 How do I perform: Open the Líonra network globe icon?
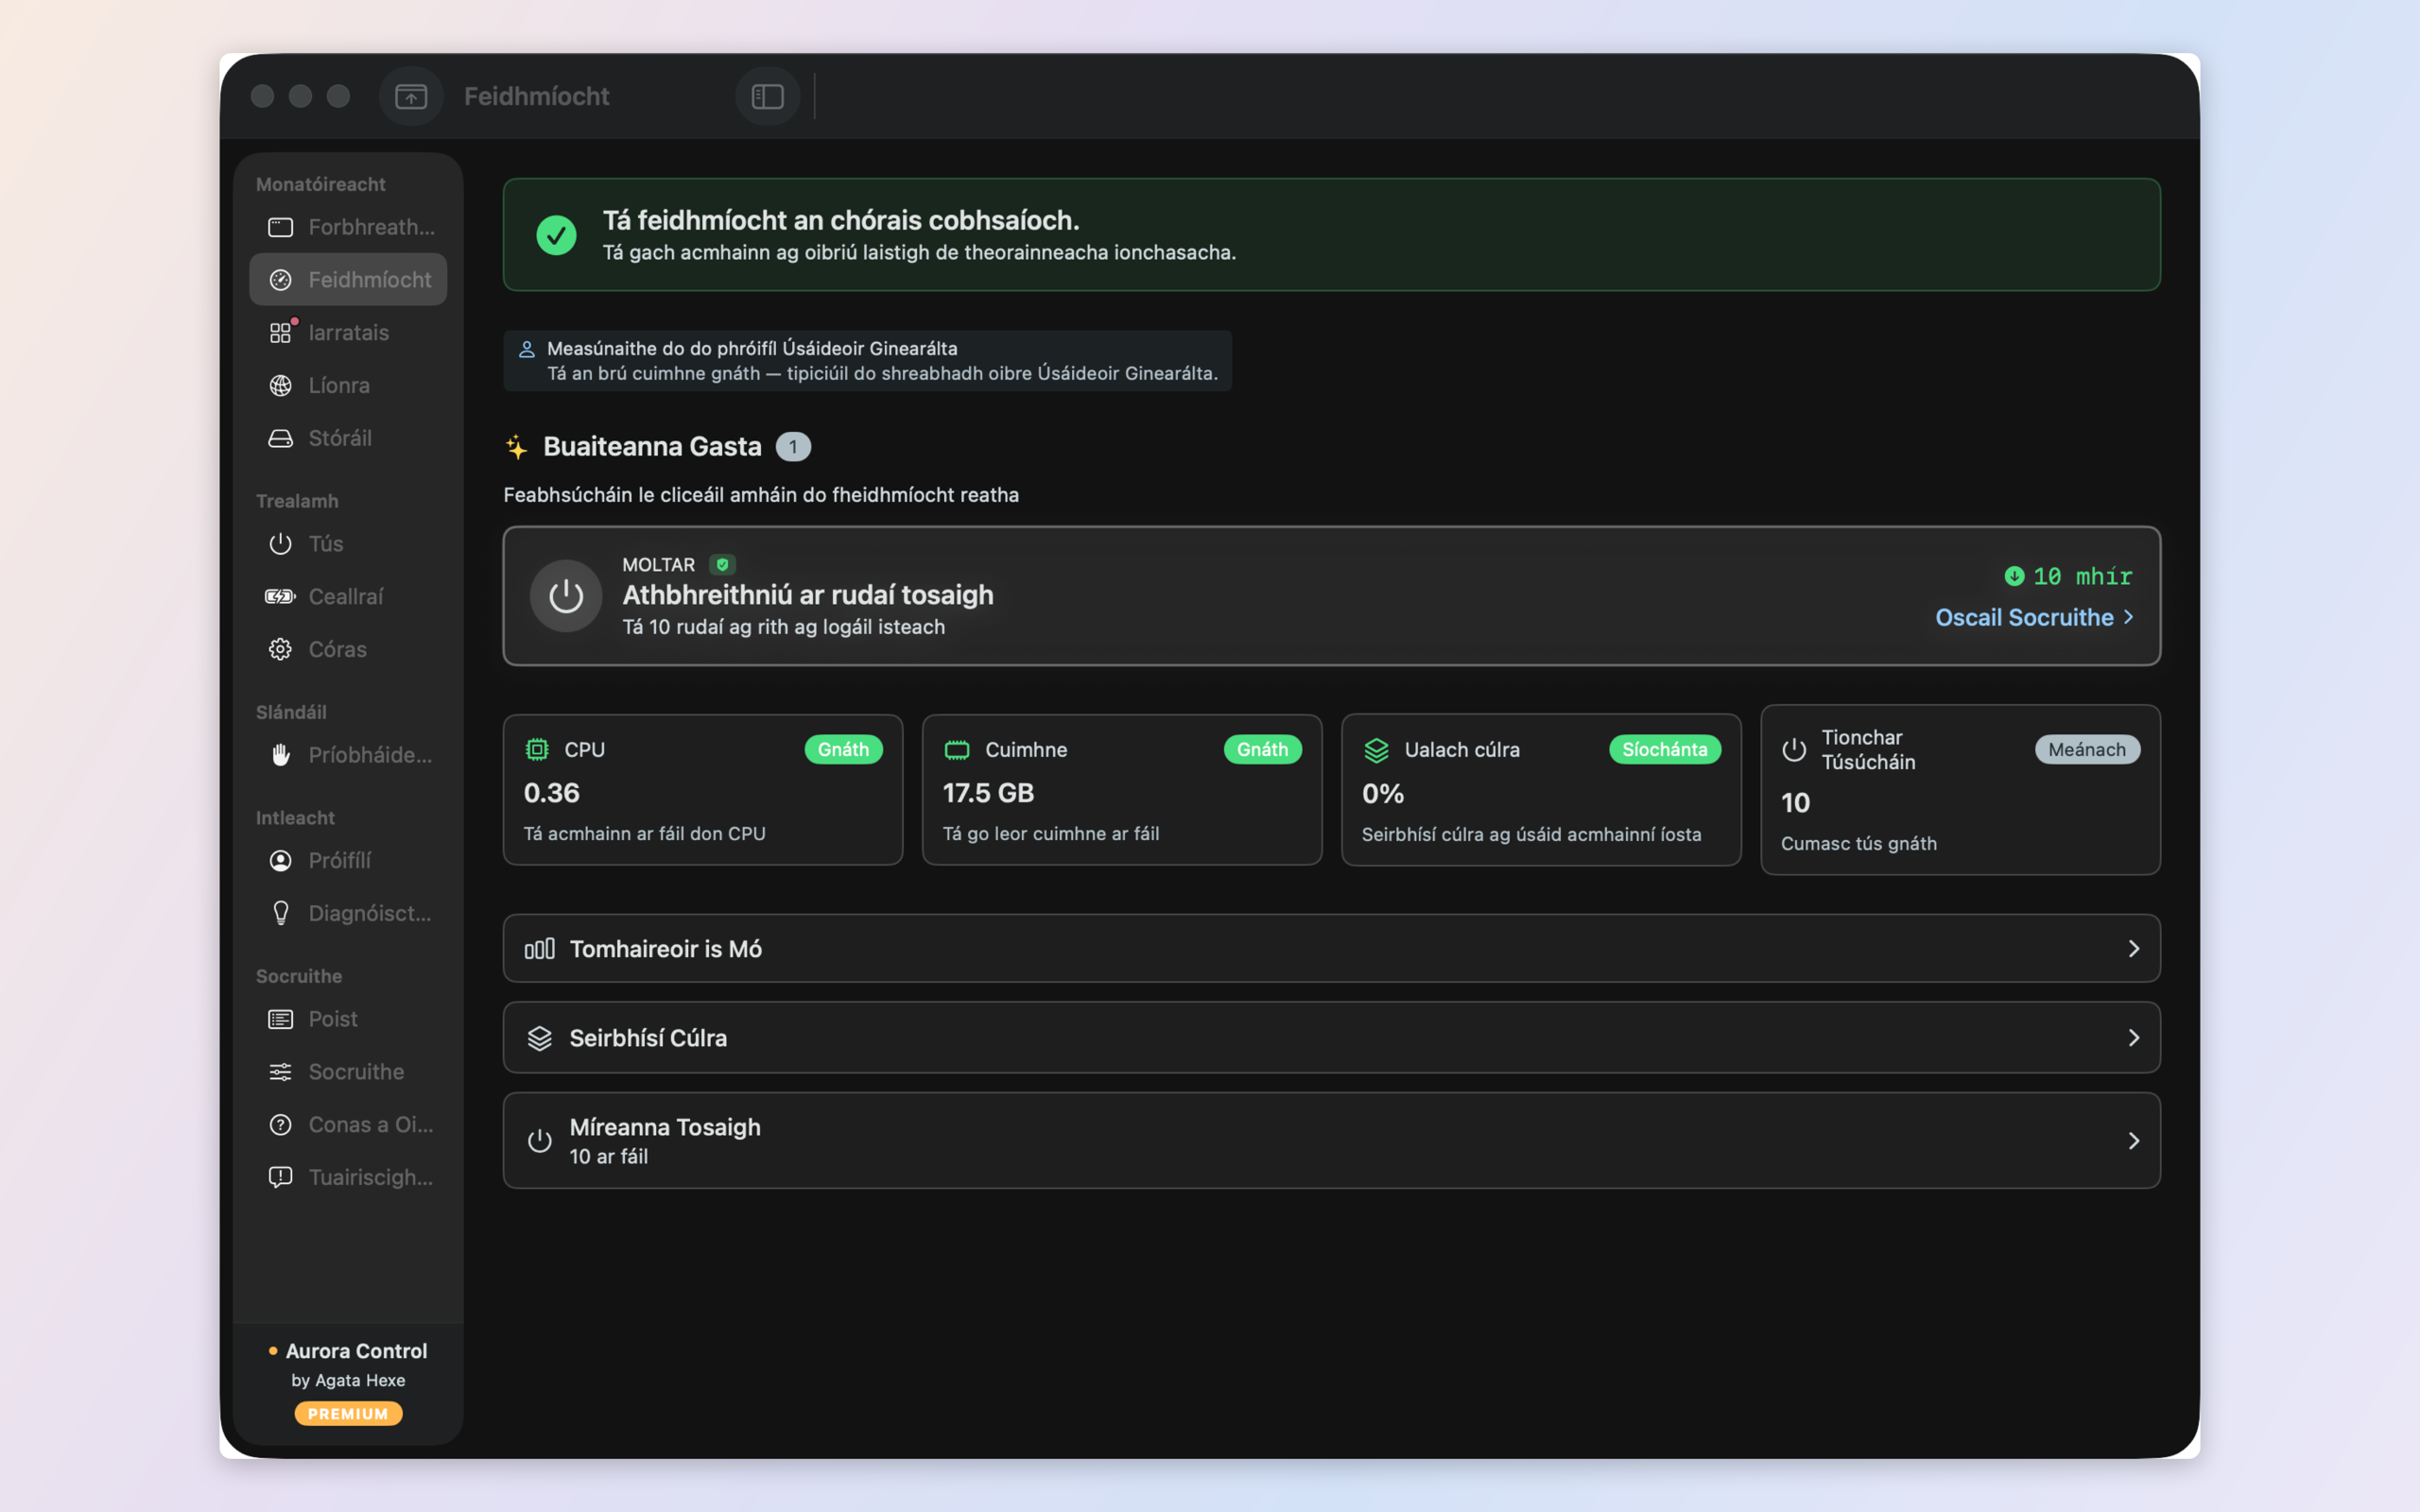click(281, 386)
